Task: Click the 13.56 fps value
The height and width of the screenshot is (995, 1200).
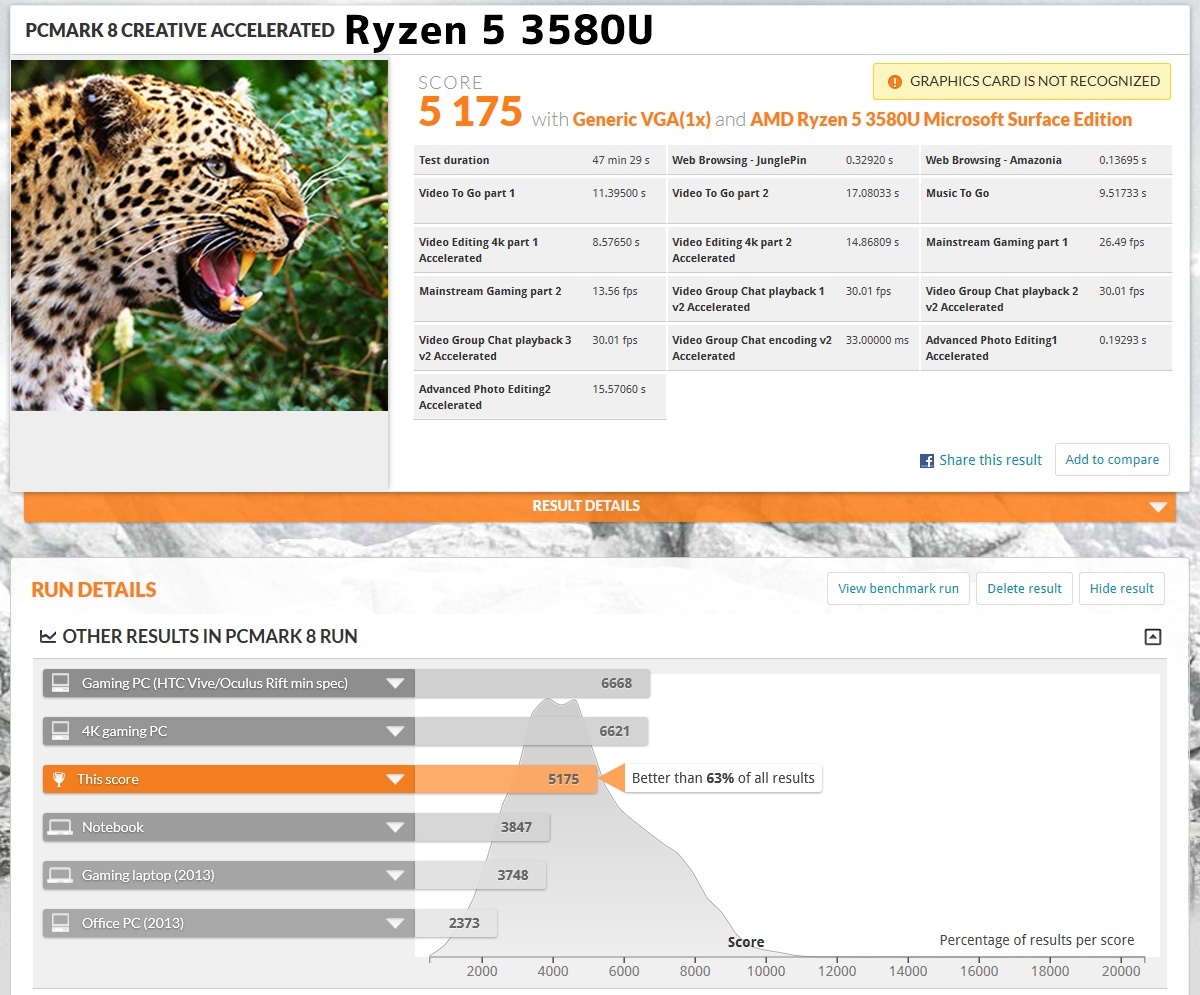Action: pyautogui.click(x=615, y=291)
